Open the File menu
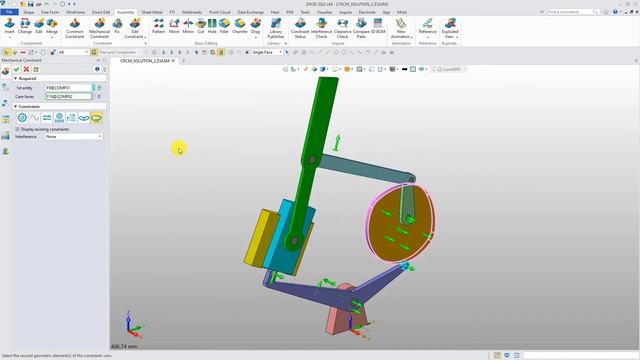 9,12
